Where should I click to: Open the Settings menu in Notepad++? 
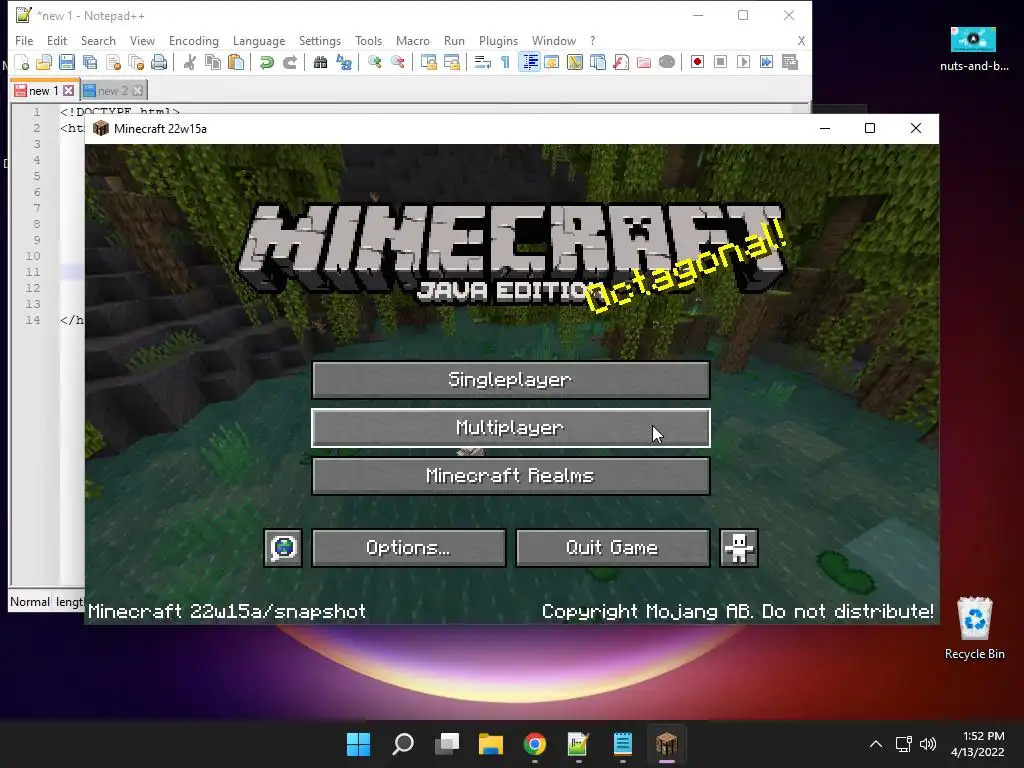point(320,40)
